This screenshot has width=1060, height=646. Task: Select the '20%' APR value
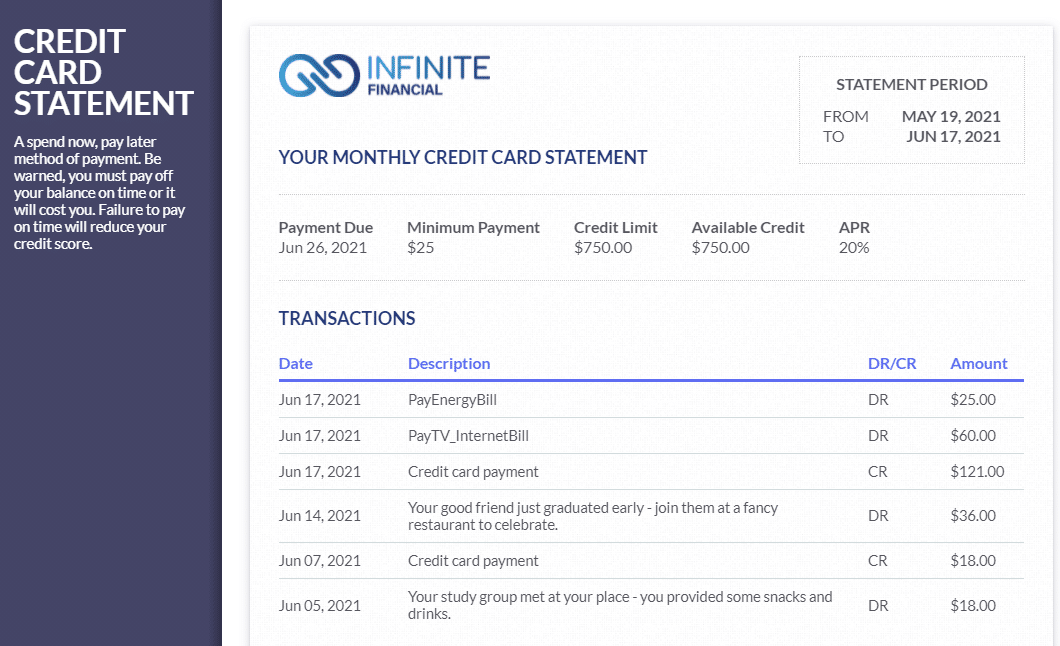click(854, 247)
